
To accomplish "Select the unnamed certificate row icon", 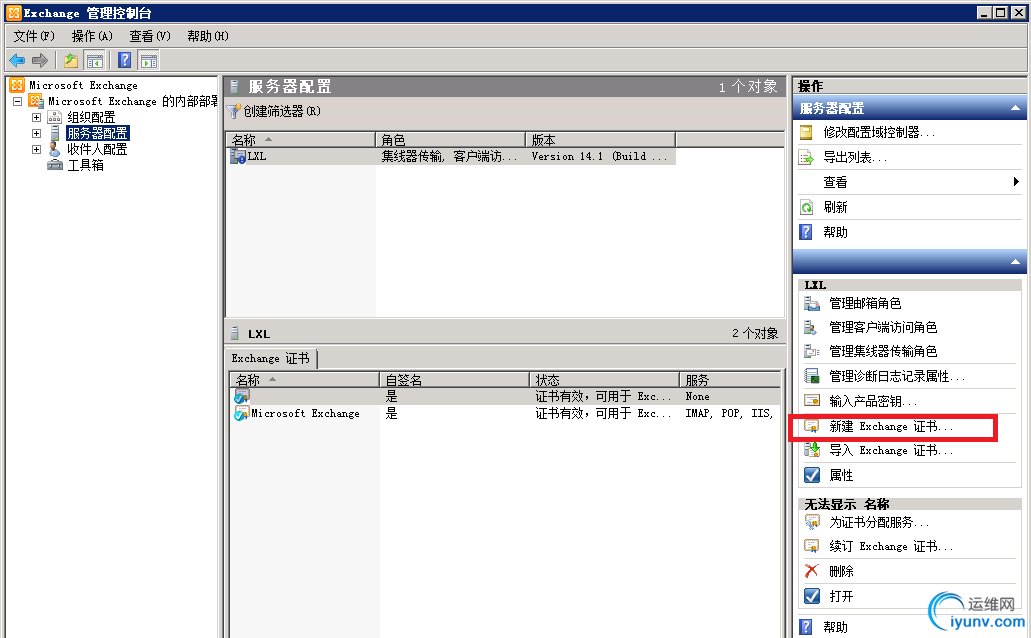I will pos(241,397).
